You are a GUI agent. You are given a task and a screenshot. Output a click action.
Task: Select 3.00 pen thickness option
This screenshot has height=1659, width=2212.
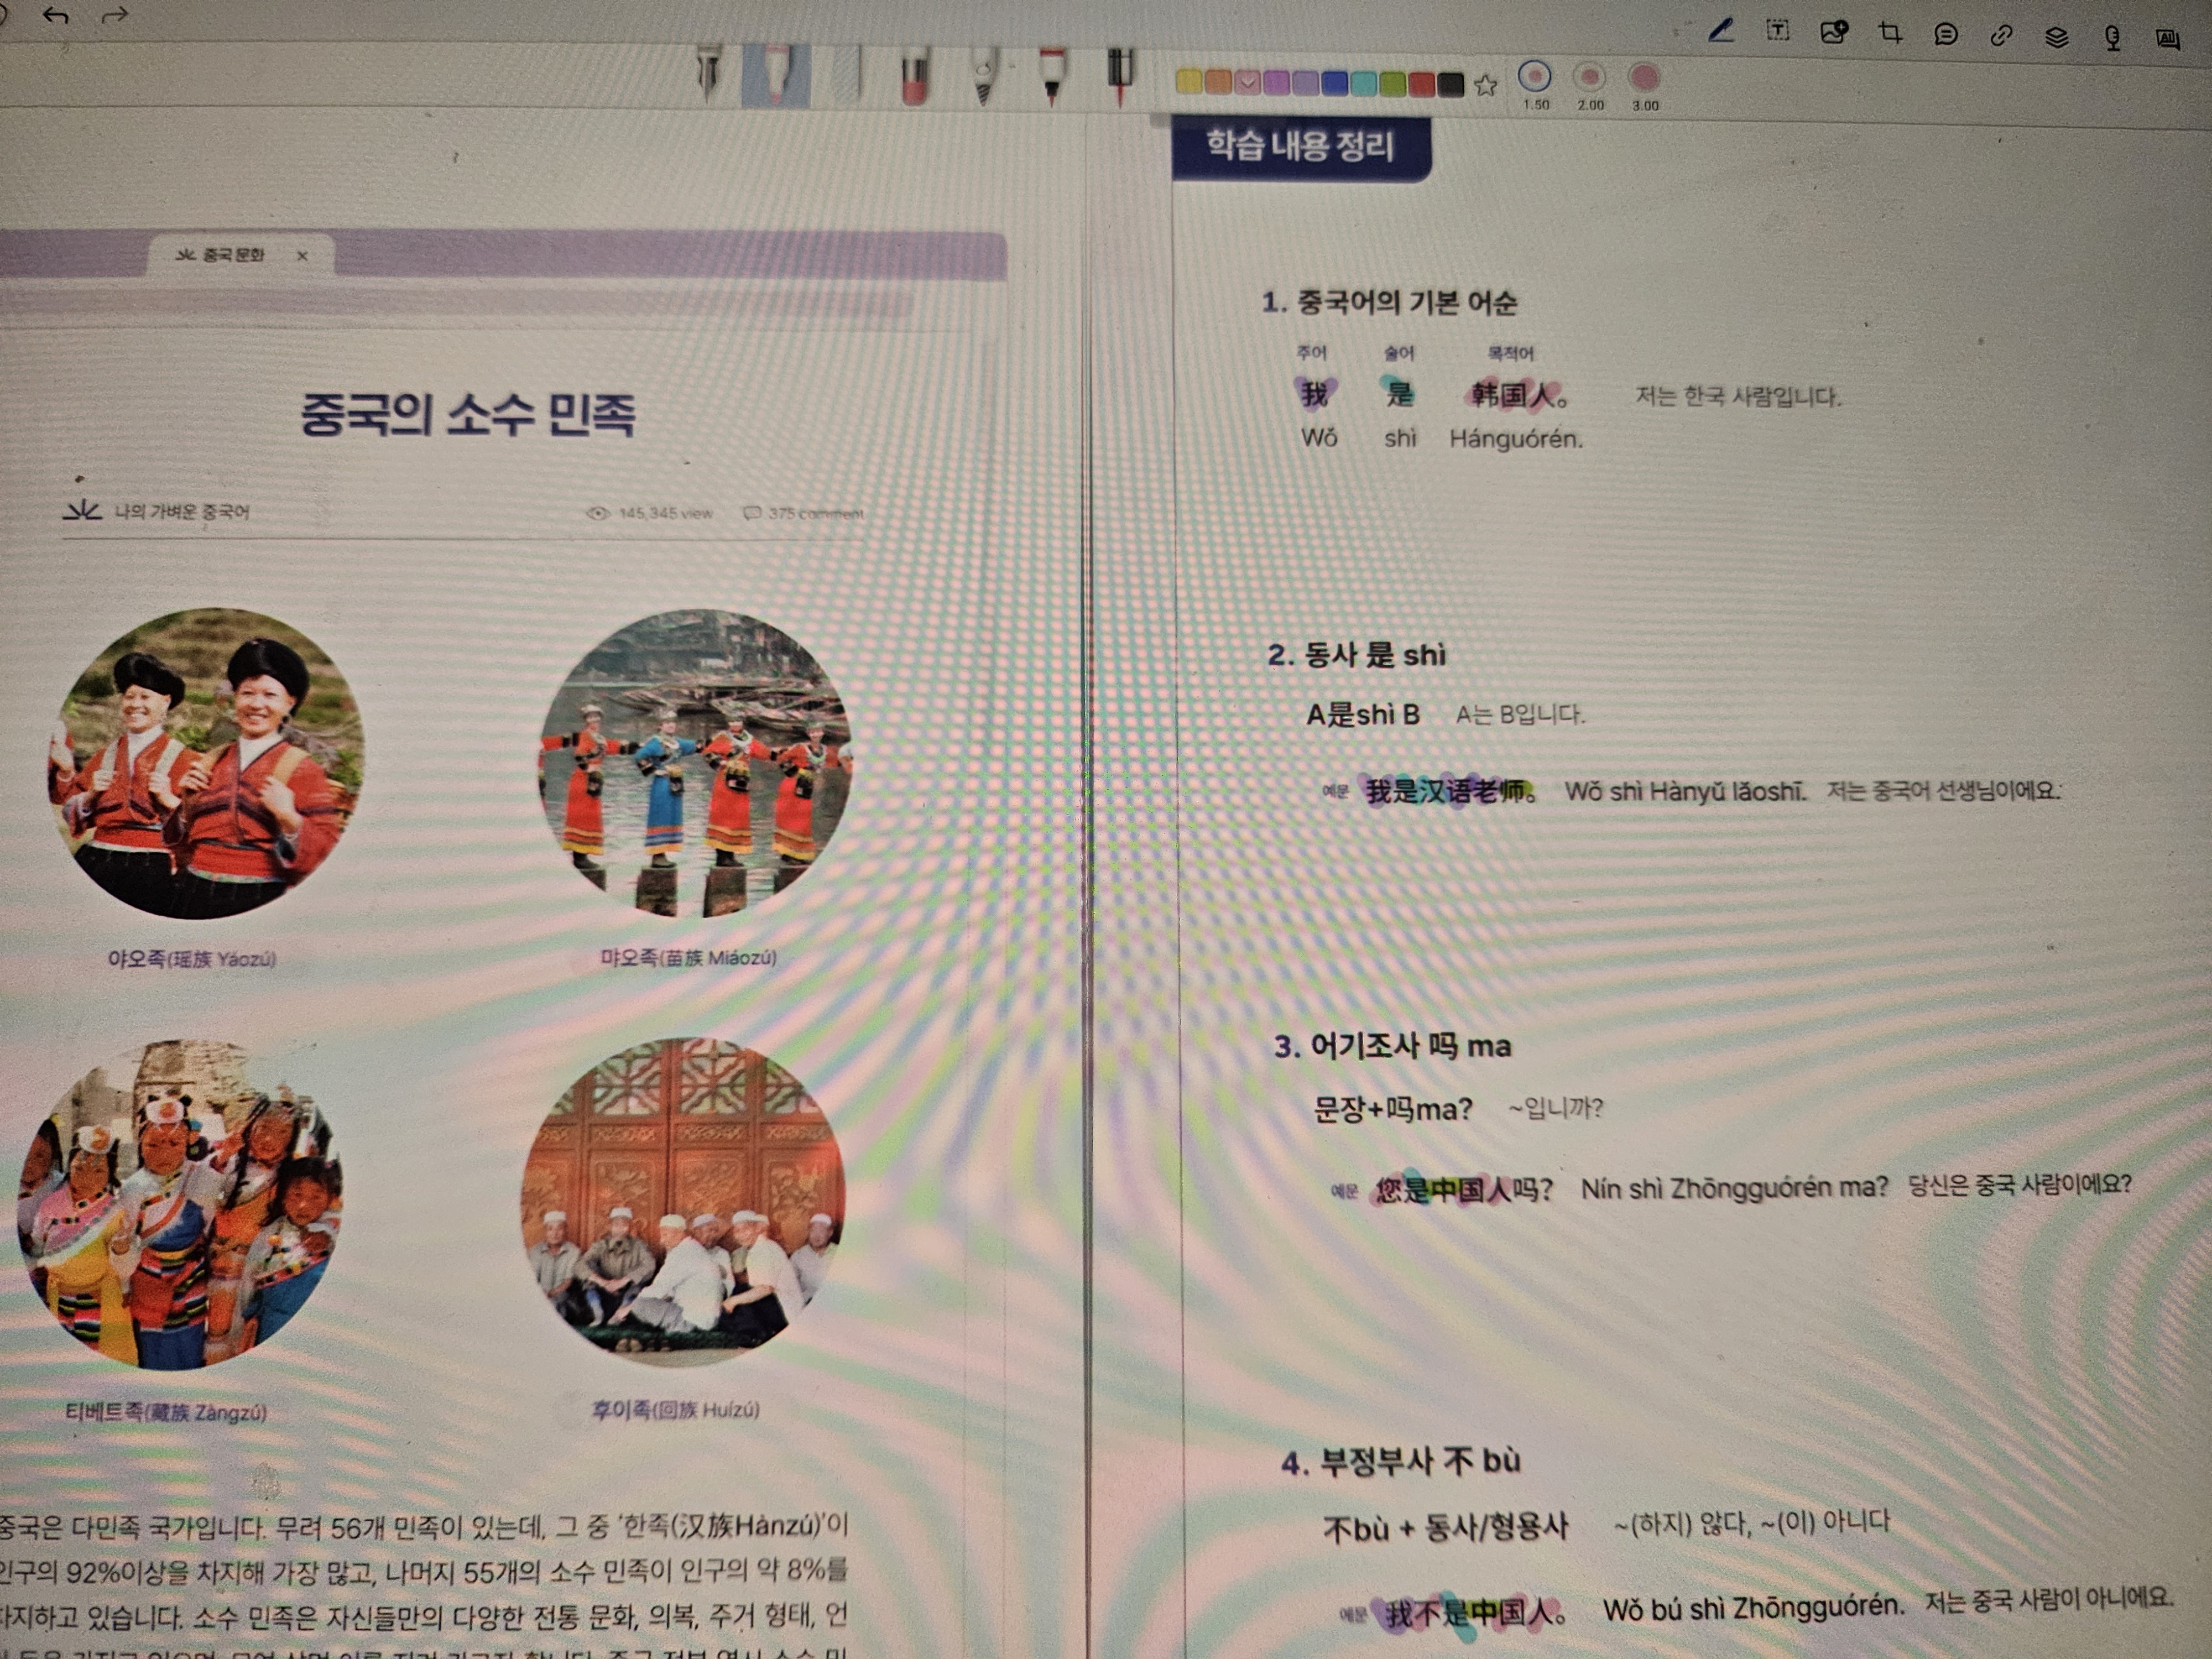(x=1644, y=78)
